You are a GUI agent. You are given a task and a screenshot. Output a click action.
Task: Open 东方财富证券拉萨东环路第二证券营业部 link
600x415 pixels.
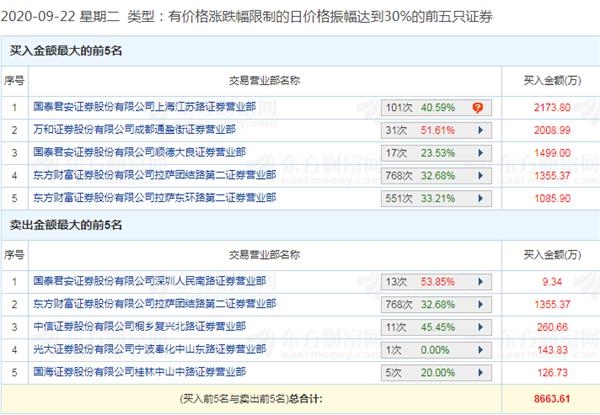(x=155, y=198)
